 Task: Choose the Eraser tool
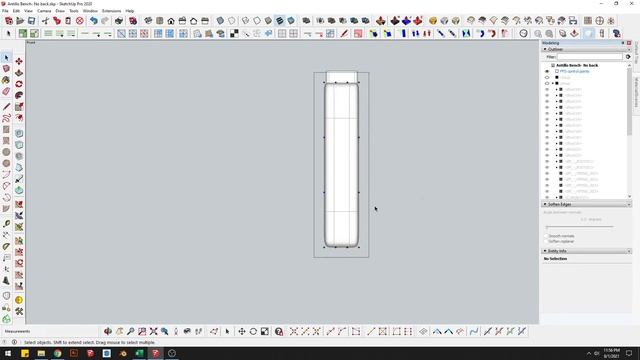click(x=6, y=91)
